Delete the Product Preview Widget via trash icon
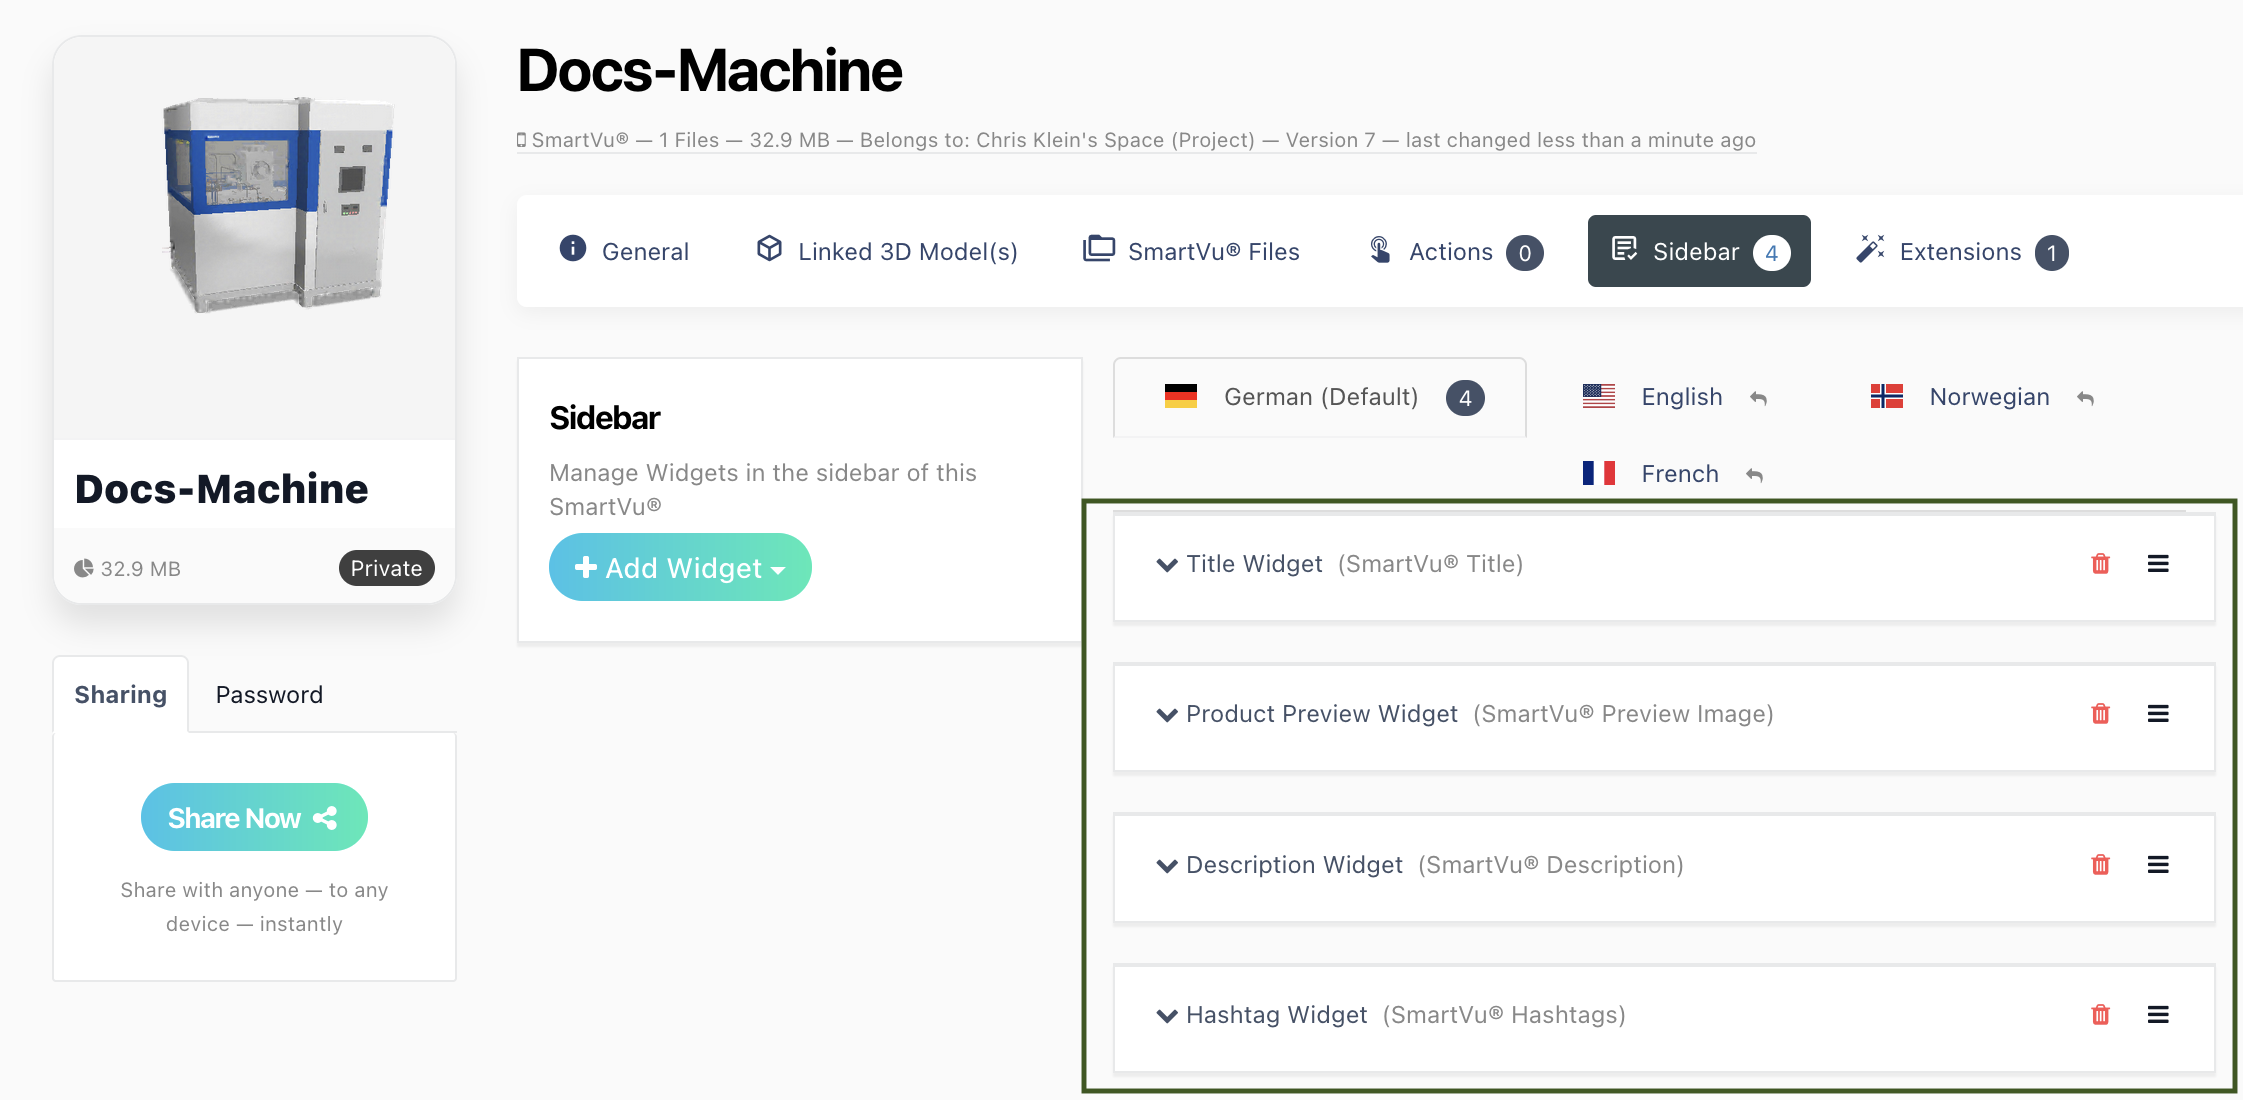 (2100, 714)
